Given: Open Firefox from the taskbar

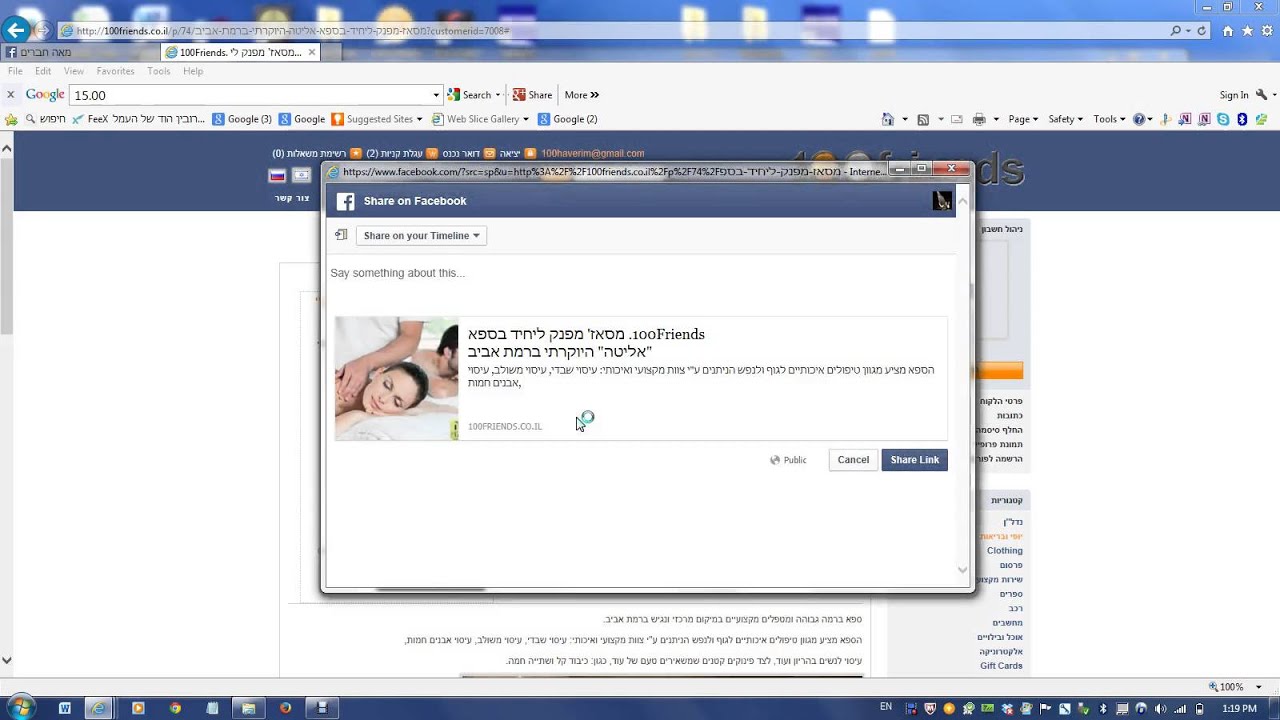Looking at the screenshot, I should [x=285, y=708].
